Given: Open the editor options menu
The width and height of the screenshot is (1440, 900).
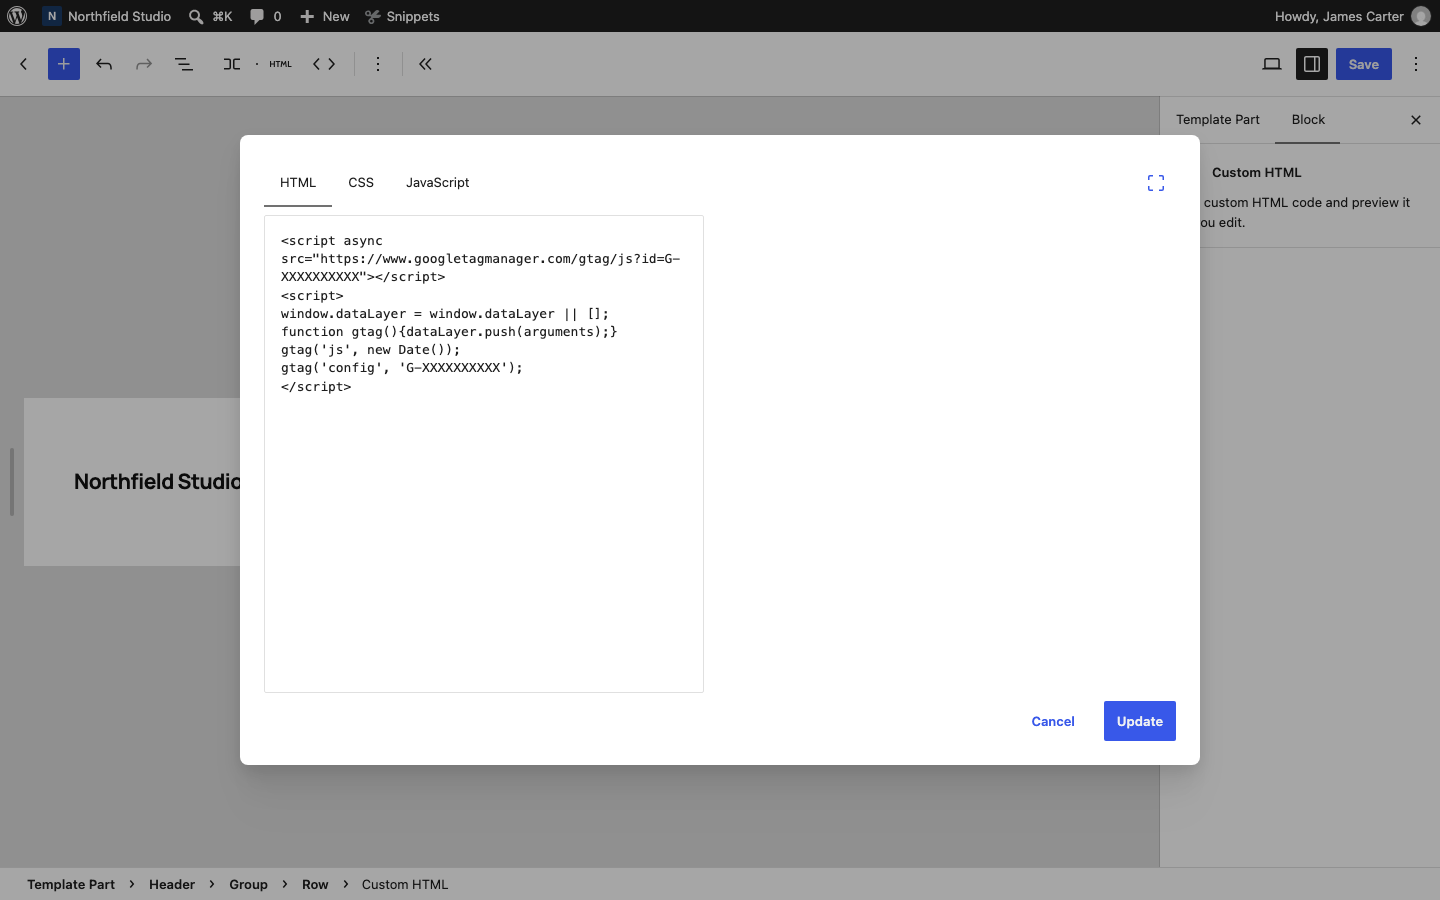Looking at the screenshot, I should pos(1416,64).
